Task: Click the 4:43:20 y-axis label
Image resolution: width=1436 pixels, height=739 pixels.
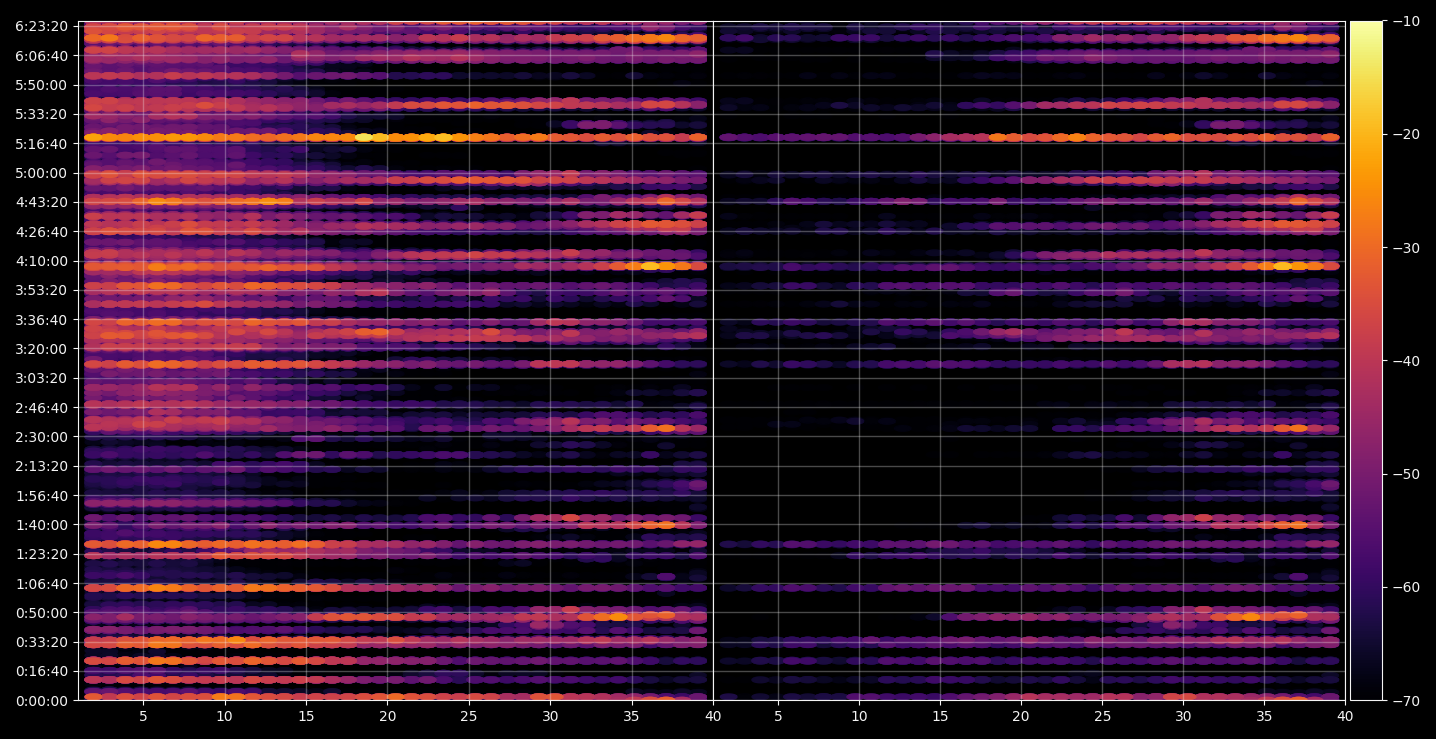Action: point(41,202)
